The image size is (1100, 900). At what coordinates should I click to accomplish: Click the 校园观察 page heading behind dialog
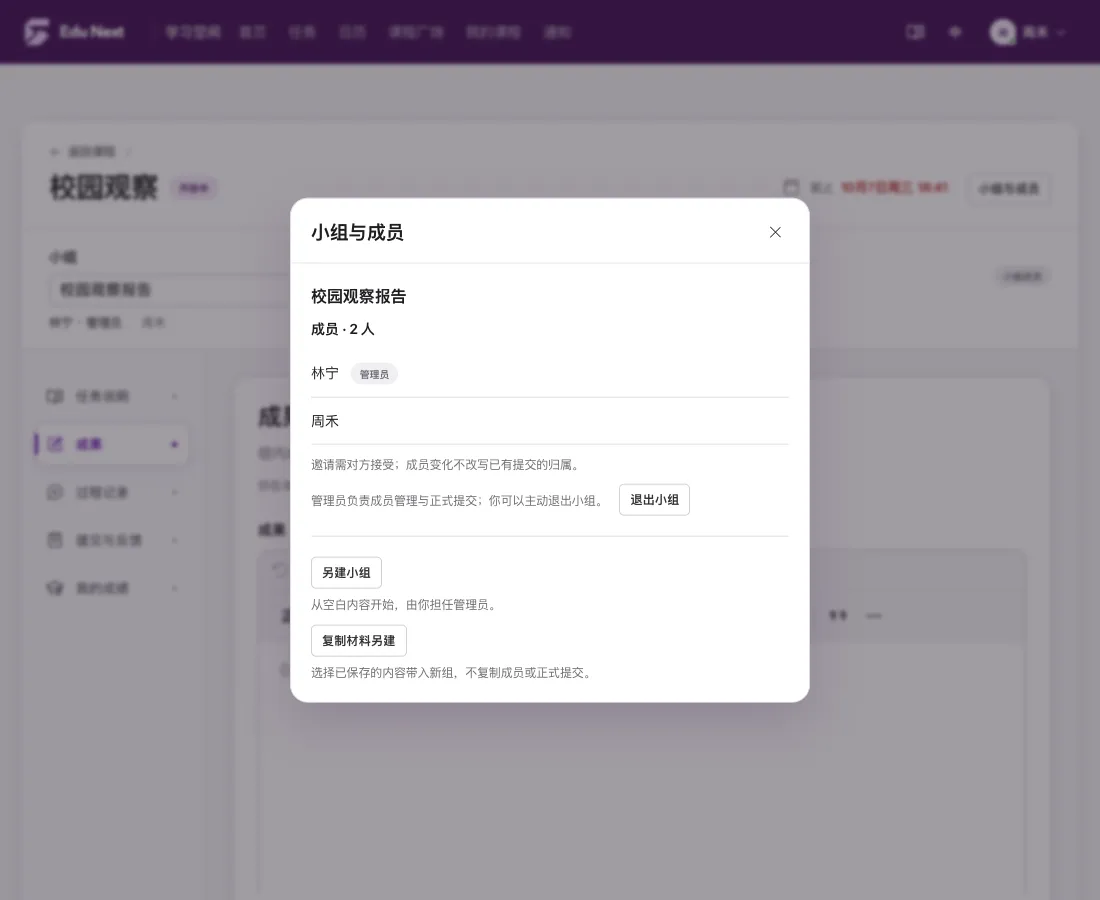[104, 188]
